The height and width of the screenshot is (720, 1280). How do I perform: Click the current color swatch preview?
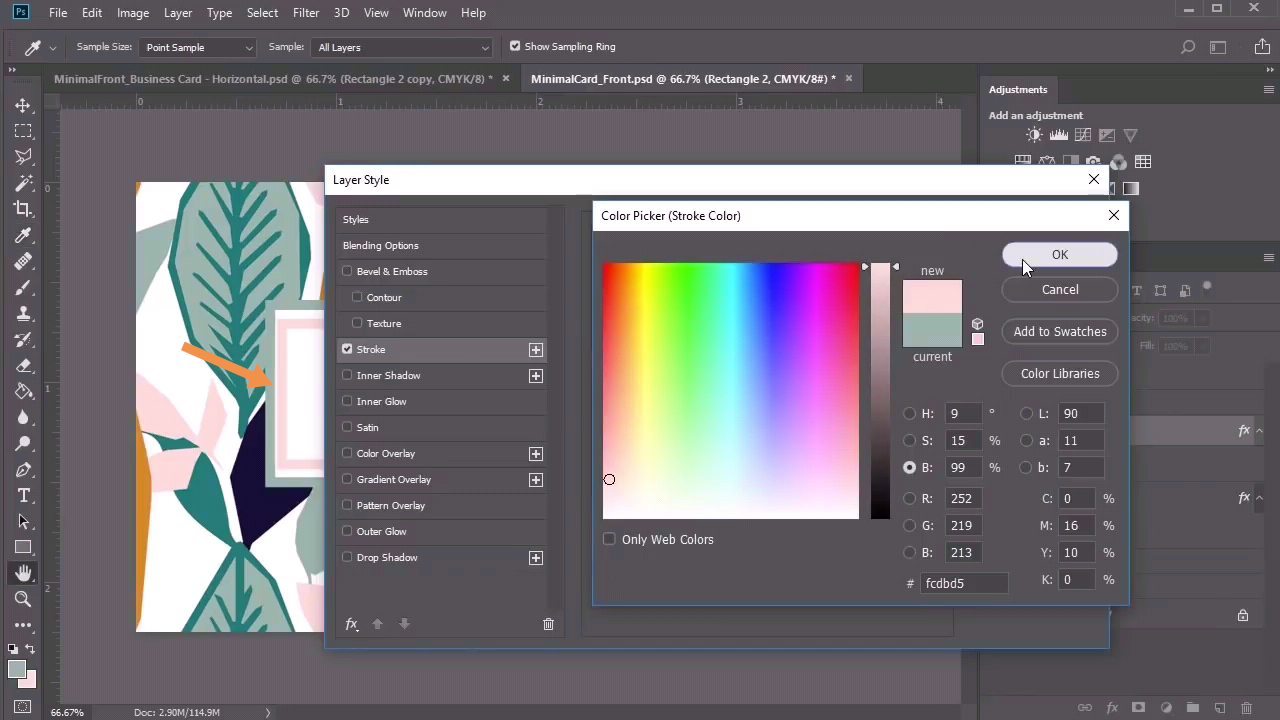pos(932,330)
